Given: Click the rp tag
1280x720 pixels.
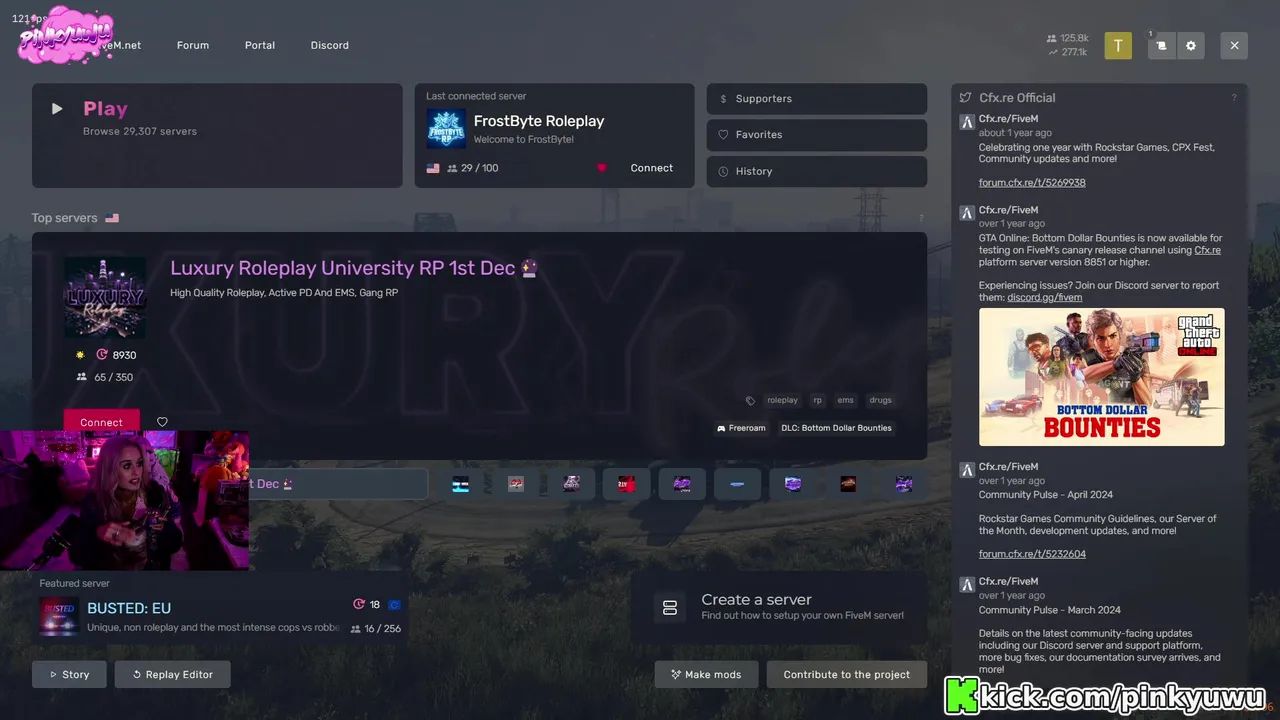Looking at the screenshot, I should 817,400.
